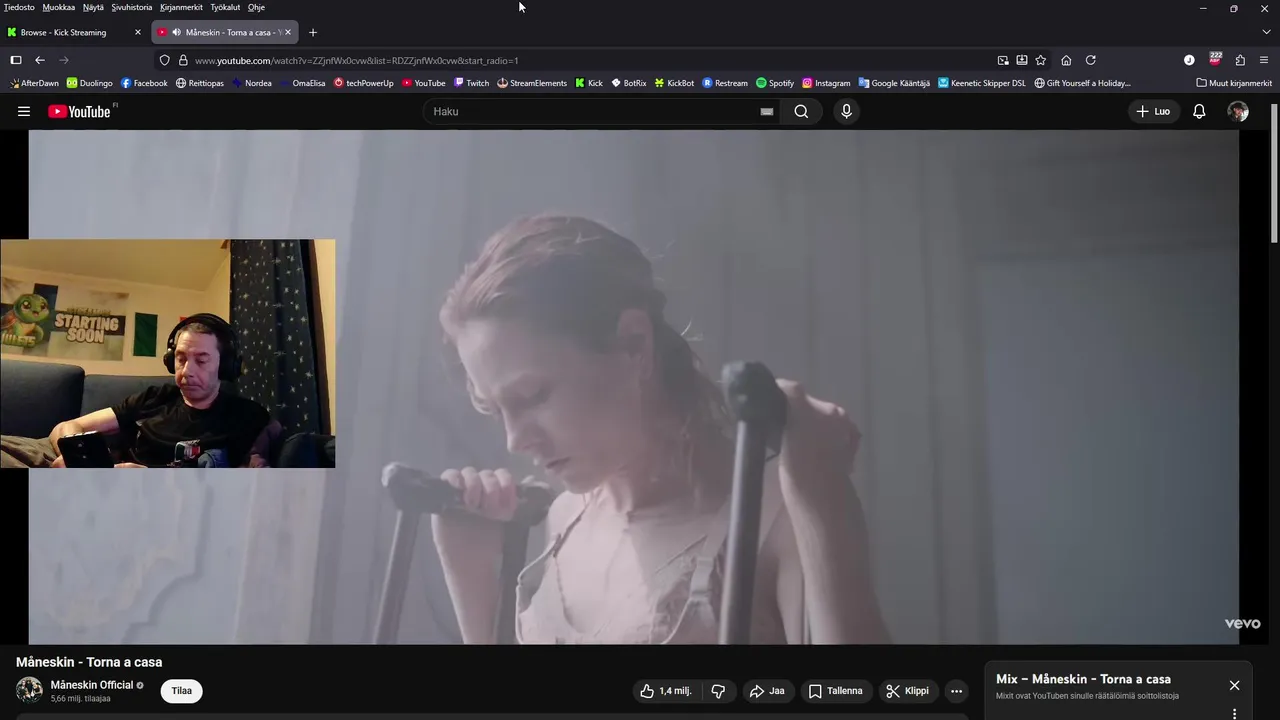Show tracking protection shield info
This screenshot has width=1280, height=720.
[165, 60]
